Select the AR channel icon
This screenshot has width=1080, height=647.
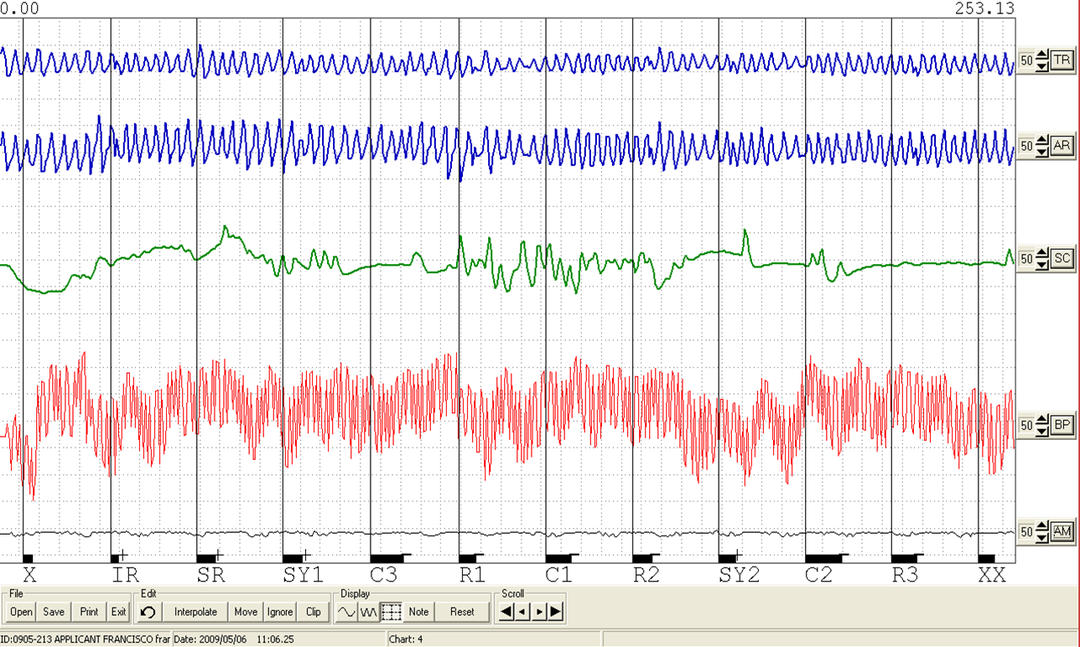(x=1063, y=146)
